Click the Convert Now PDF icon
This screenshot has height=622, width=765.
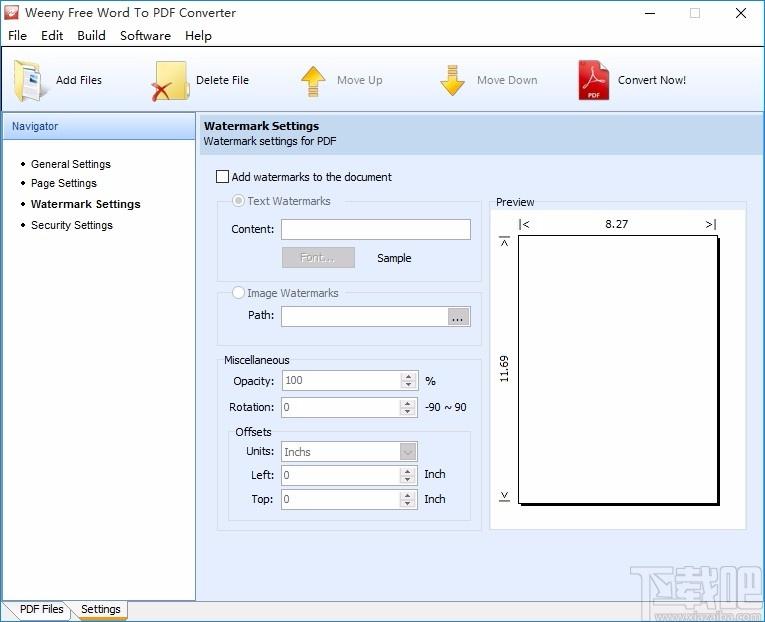click(593, 80)
